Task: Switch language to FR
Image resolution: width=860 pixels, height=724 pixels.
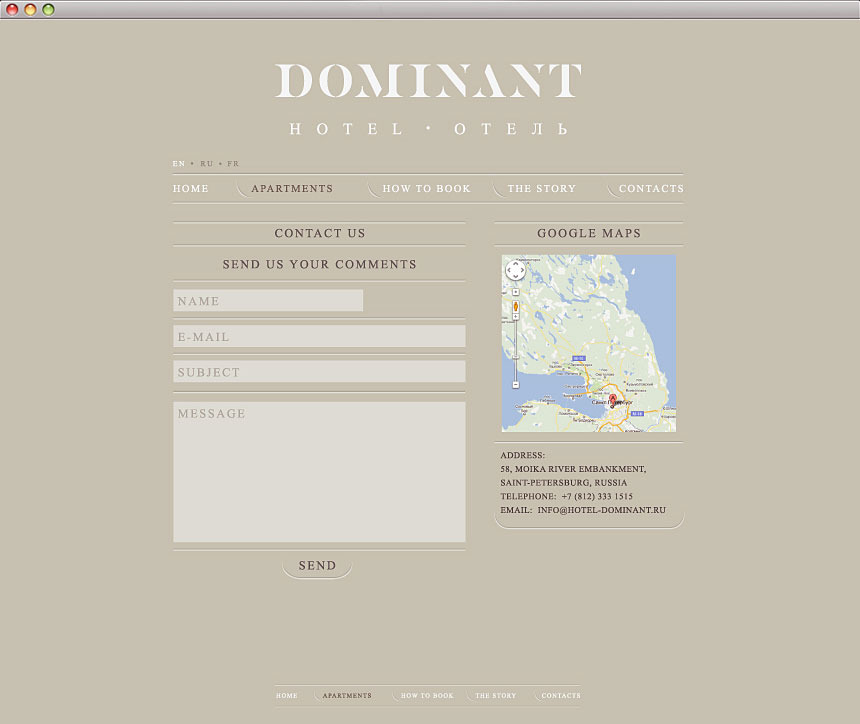Action: click(x=233, y=163)
